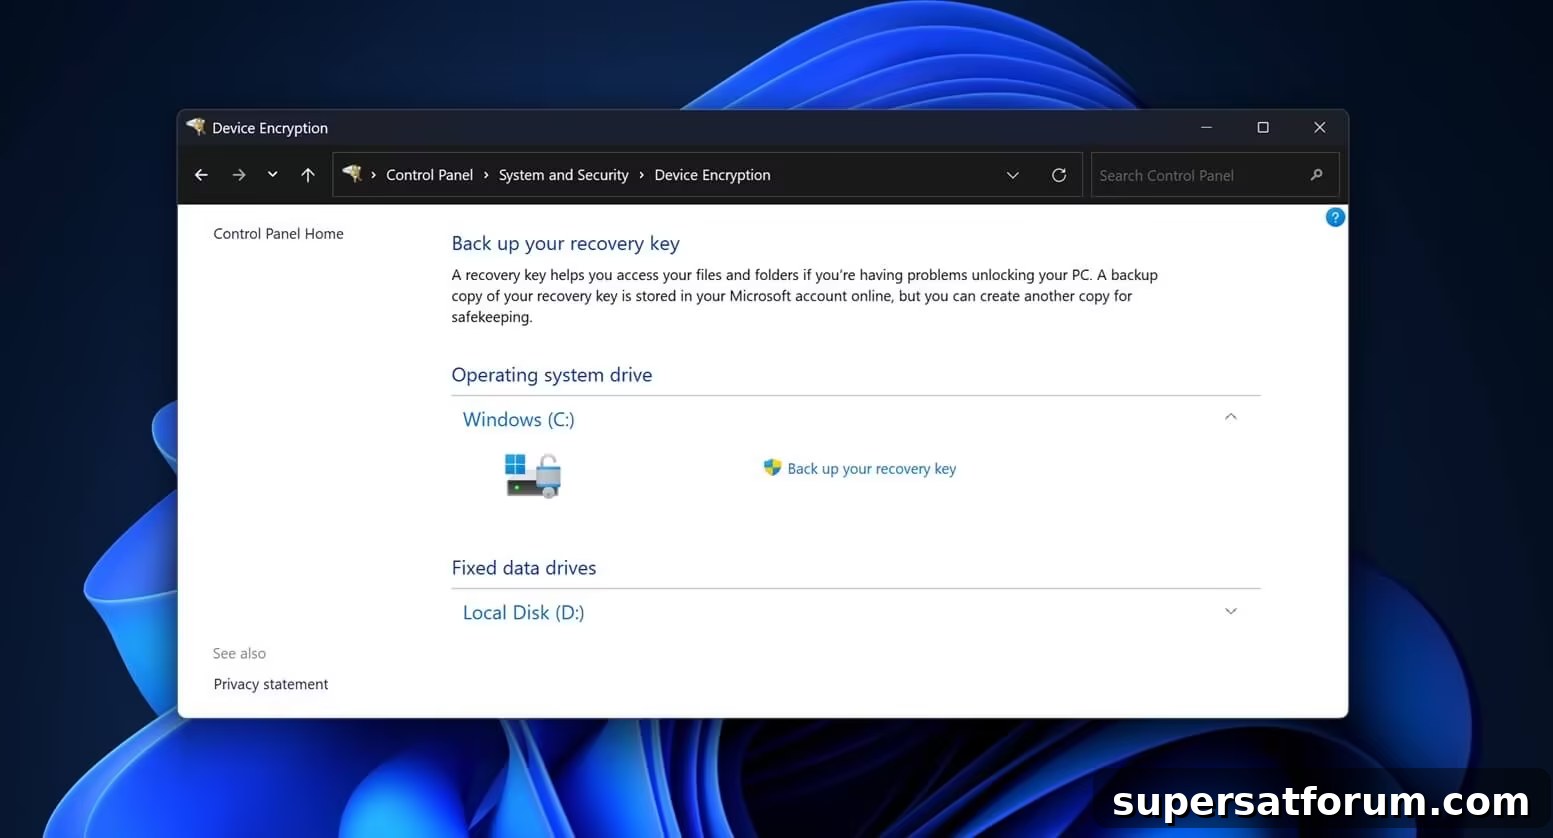Expand the address bar history dropdown
Screen dimensions: 1553x838
pos(1012,175)
